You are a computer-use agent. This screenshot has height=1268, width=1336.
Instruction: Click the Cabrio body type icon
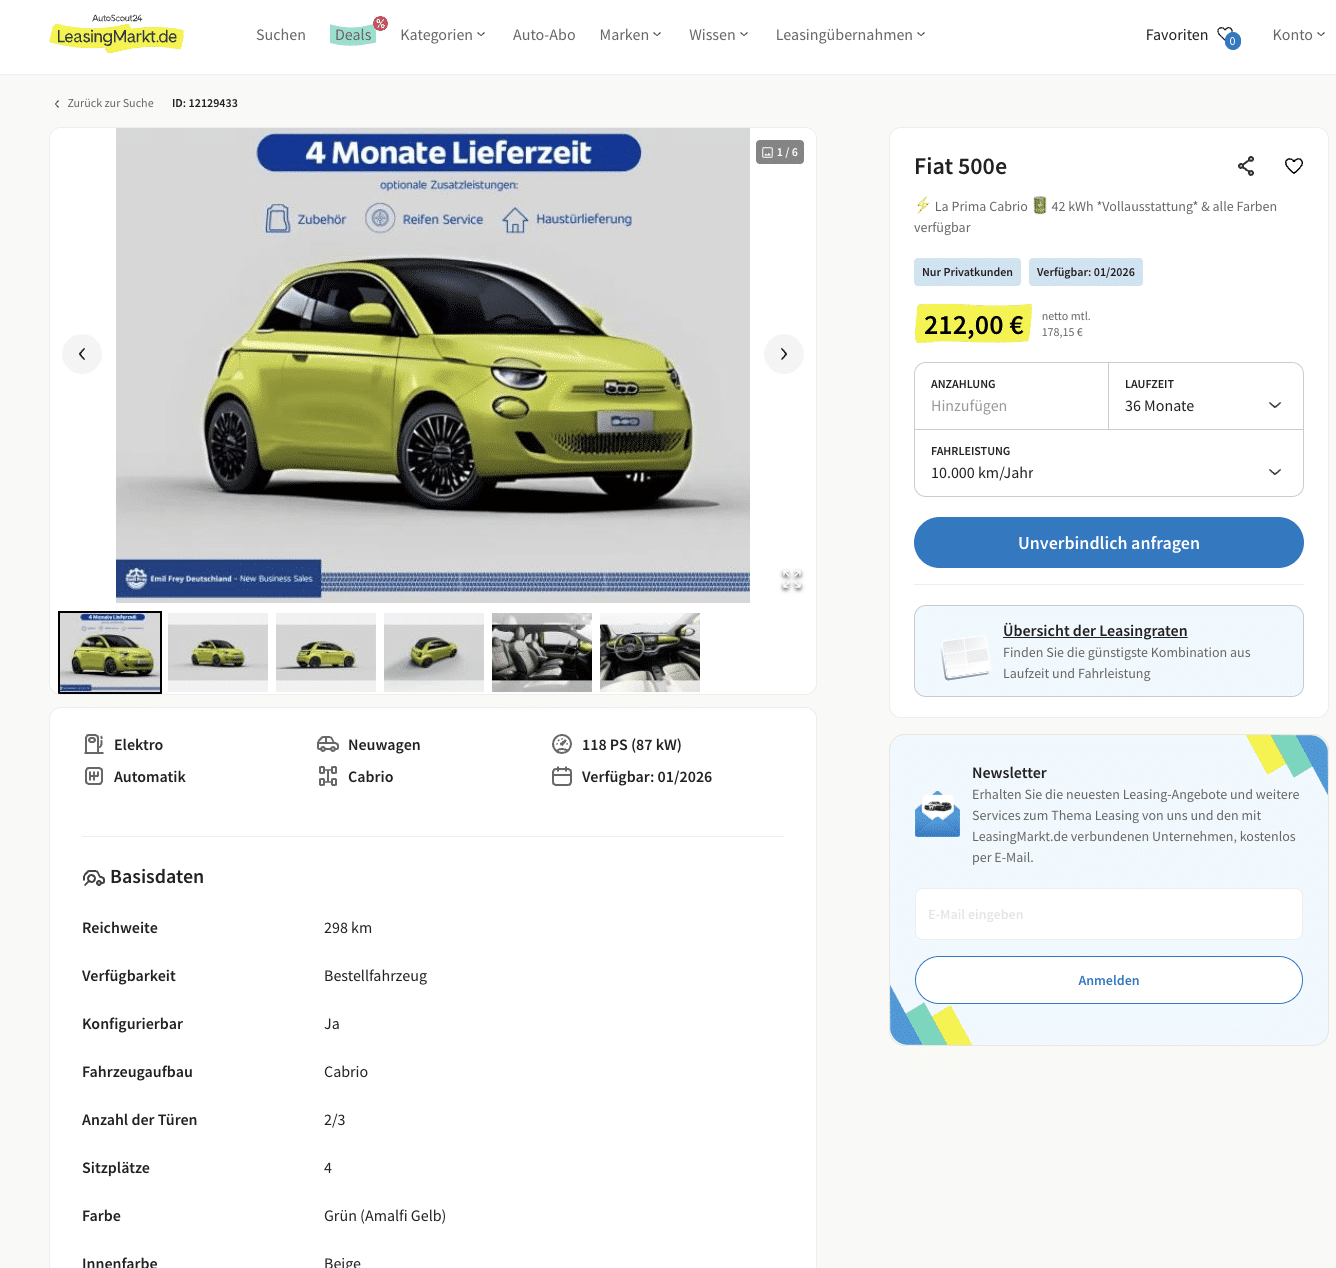click(328, 776)
